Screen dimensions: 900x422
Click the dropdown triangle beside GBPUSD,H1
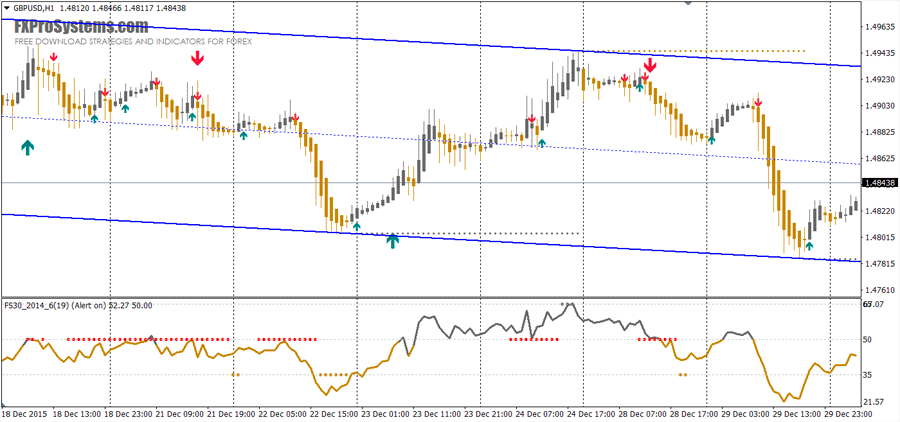tap(7, 9)
